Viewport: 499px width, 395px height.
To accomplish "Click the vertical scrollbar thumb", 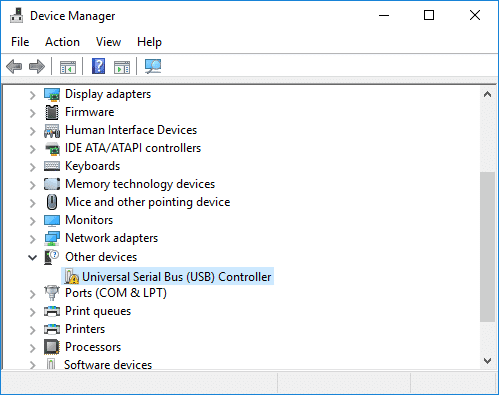I will click(x=487, y=247).
